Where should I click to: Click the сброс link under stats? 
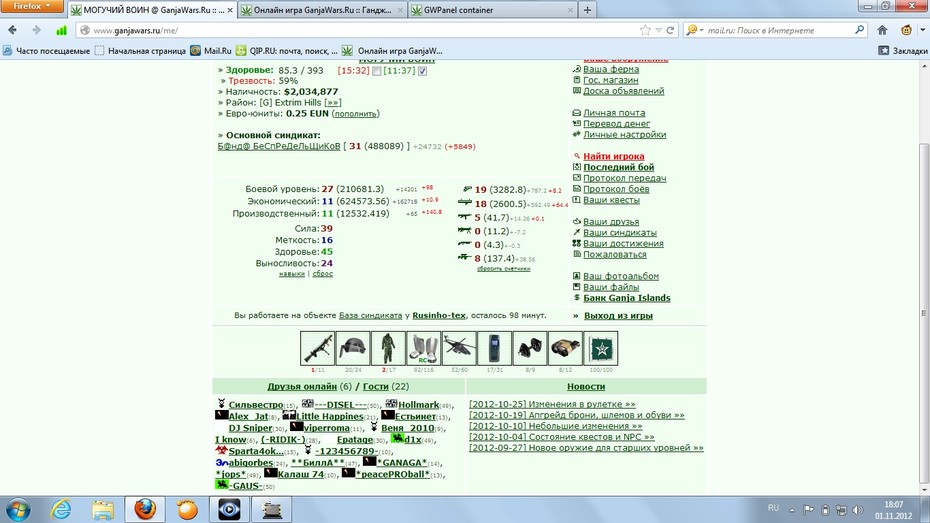point(323,274)
